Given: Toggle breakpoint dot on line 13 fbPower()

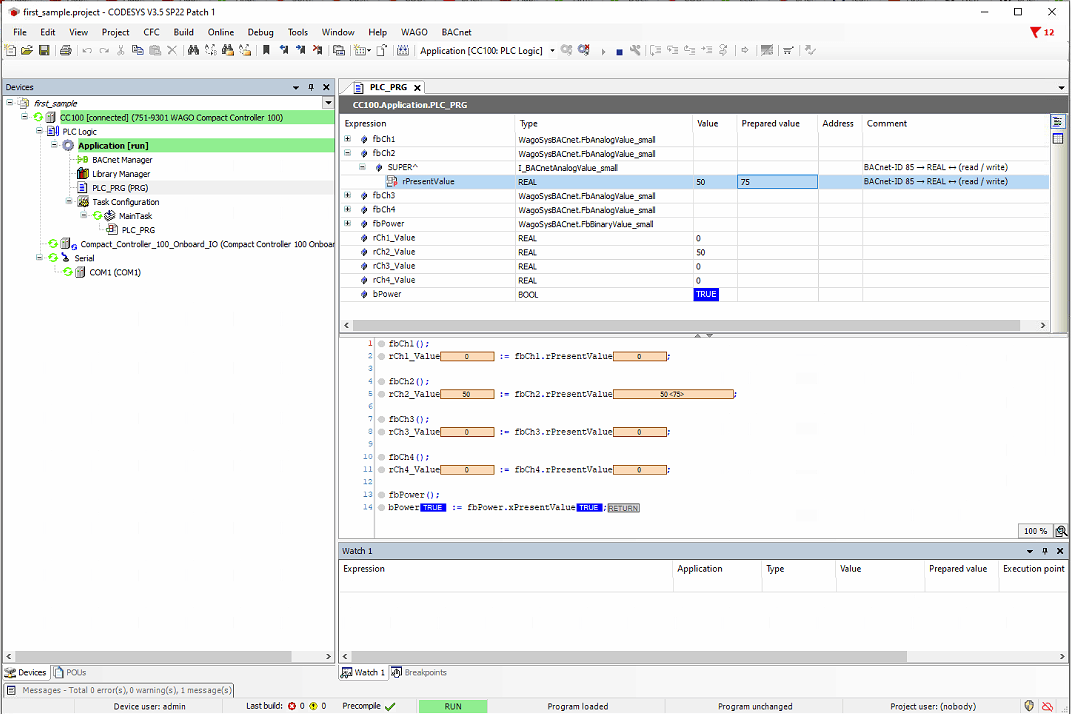Looking at the screenshot, I should tap(382, 495).
